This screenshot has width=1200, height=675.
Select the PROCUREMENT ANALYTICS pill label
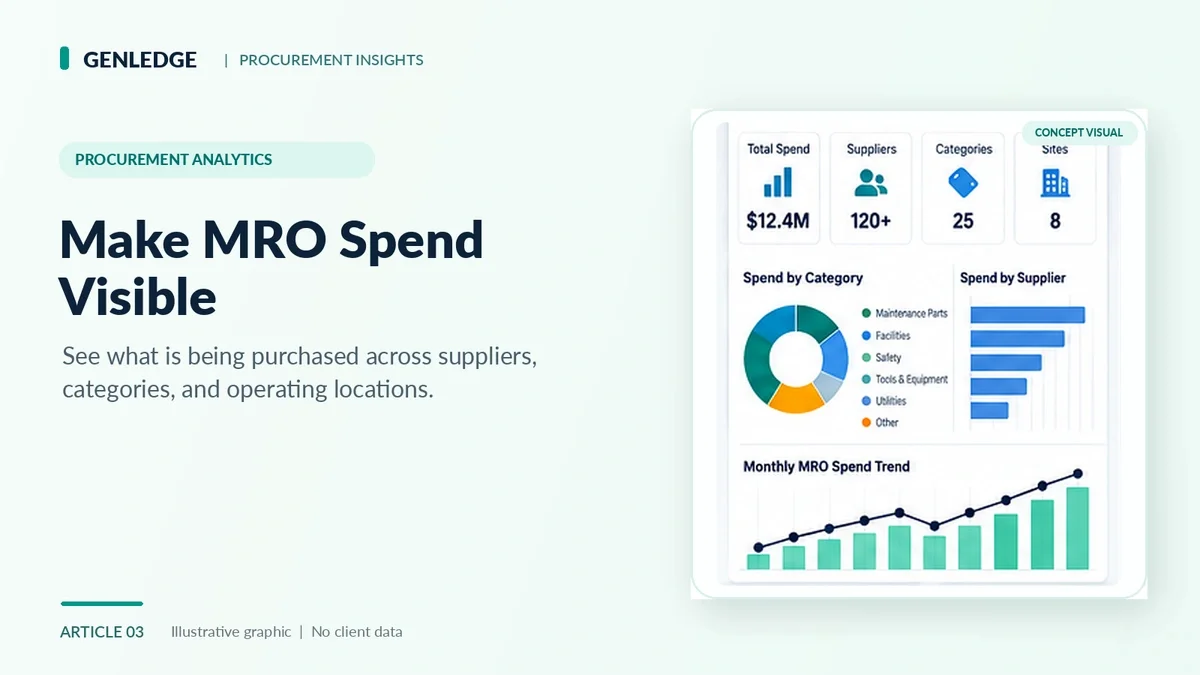217,160
